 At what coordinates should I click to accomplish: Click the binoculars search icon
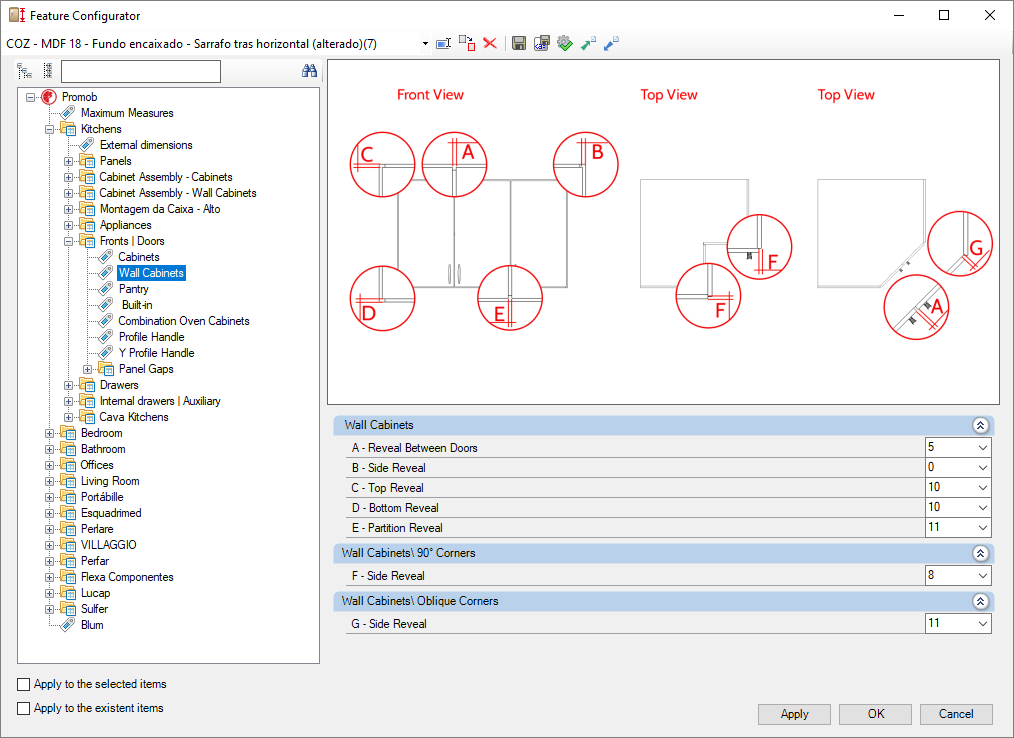[x=309, y=71]
